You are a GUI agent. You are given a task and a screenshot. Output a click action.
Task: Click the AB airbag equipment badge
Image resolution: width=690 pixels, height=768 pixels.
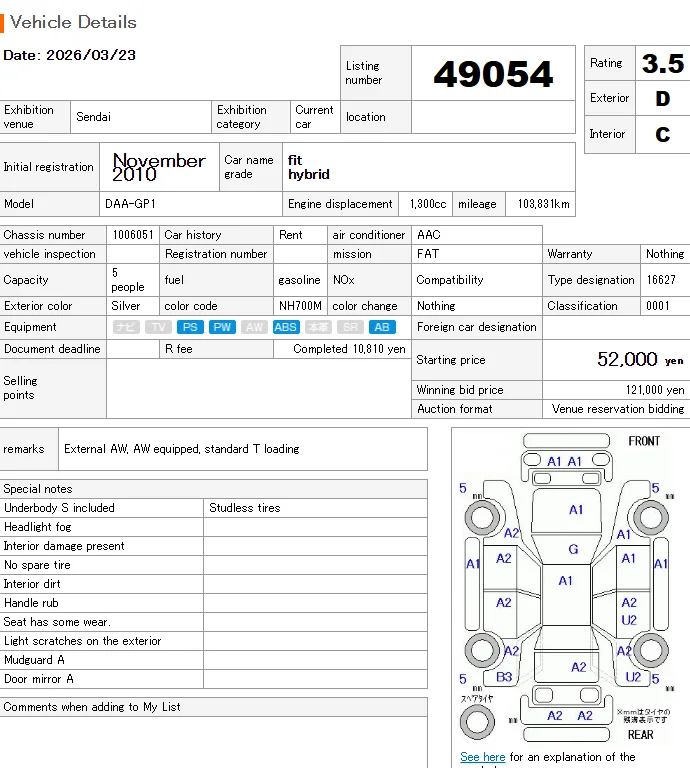pyautogui.click(x=382, y=327)
